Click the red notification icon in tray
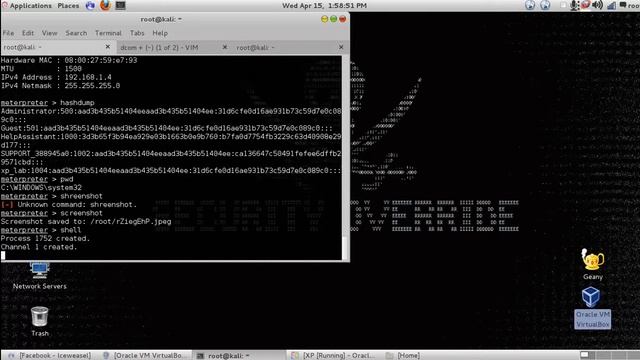 coord(585,5)
